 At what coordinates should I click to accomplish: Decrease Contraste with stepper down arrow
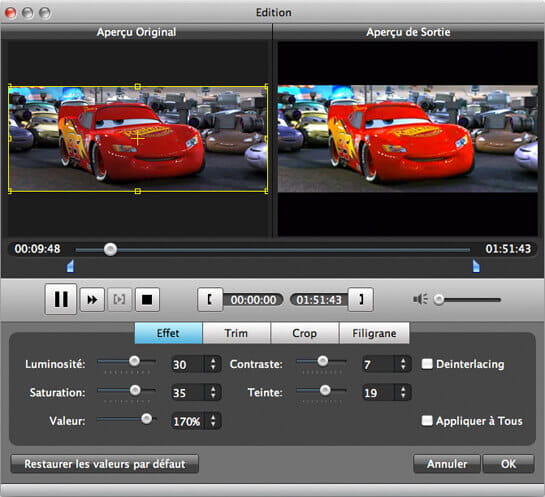tap(403, 368)
